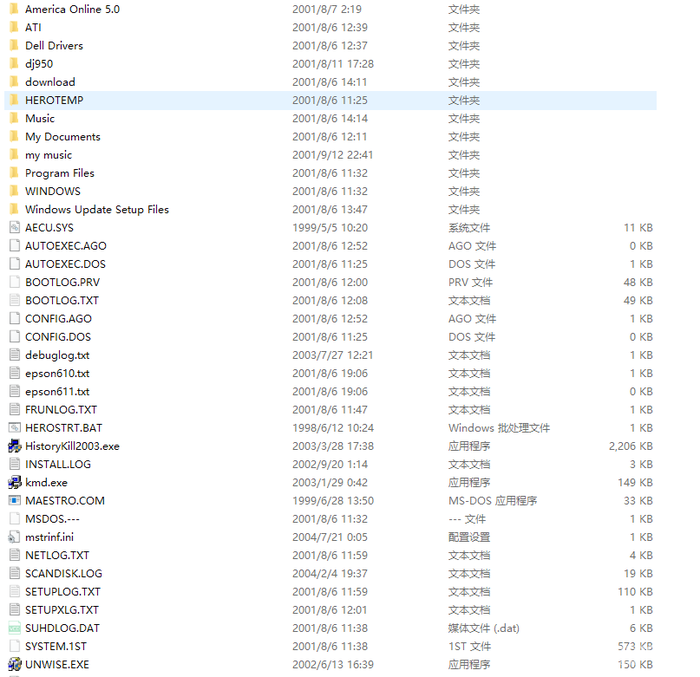Click the 2004/7/21 0:05 modified date
Screen dimensions: 700x677
(330, 537)
